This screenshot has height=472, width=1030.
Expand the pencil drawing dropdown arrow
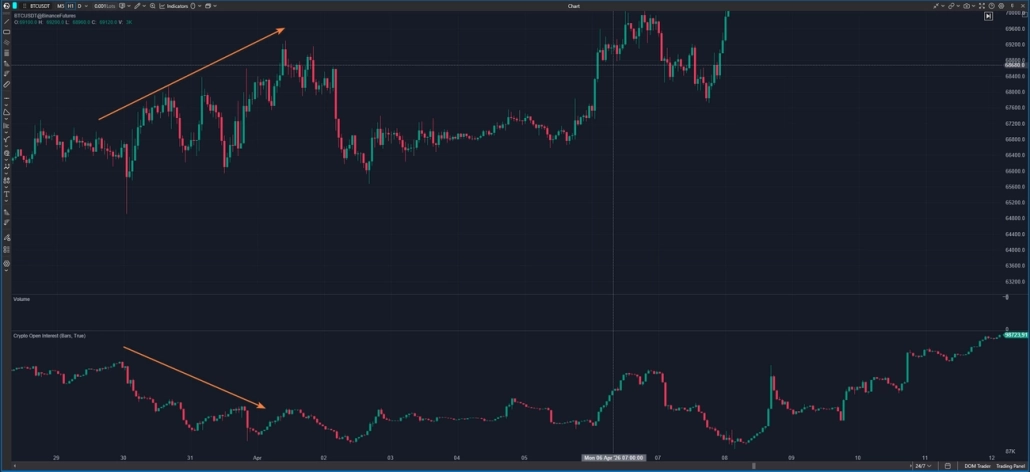point(144,6)
